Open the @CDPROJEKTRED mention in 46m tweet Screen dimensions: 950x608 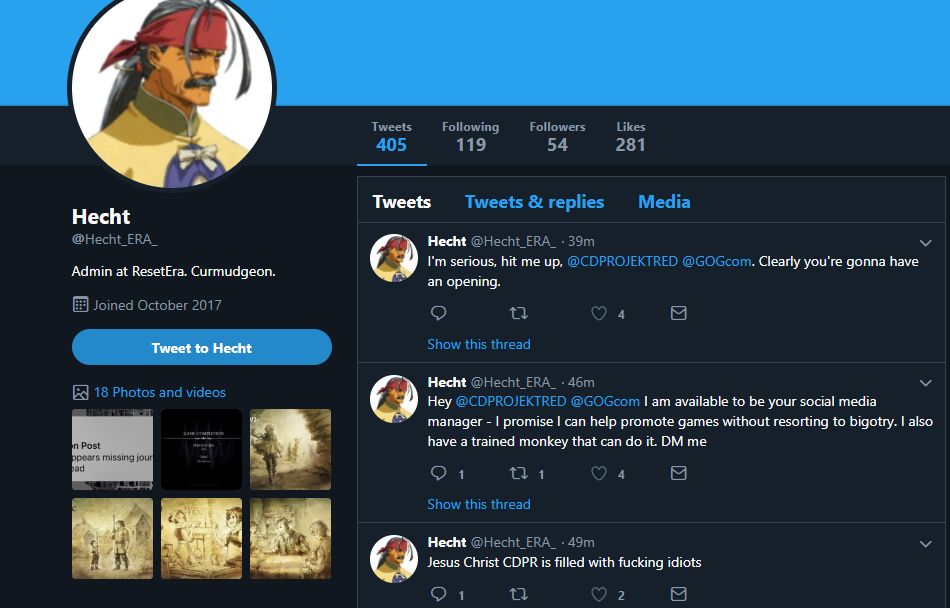[511, 401]
